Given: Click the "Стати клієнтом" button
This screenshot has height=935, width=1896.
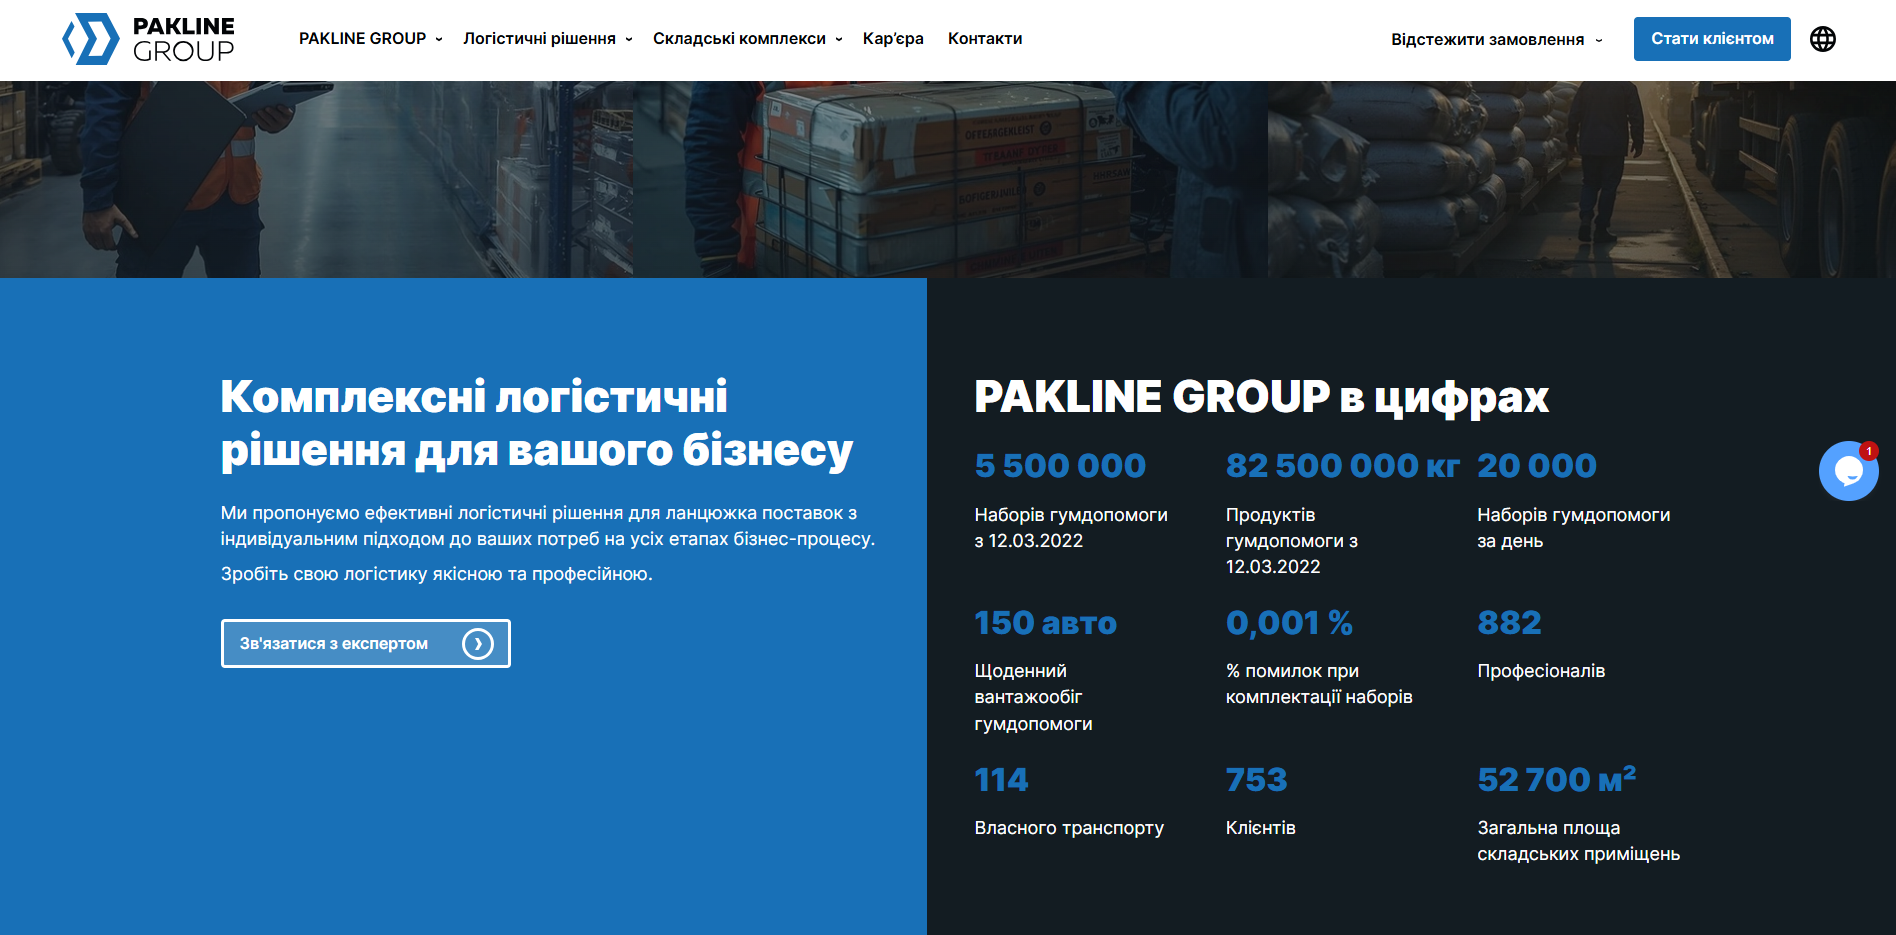Looking at the screenshot, I should pyautogui.click(x=1711, y=39).
